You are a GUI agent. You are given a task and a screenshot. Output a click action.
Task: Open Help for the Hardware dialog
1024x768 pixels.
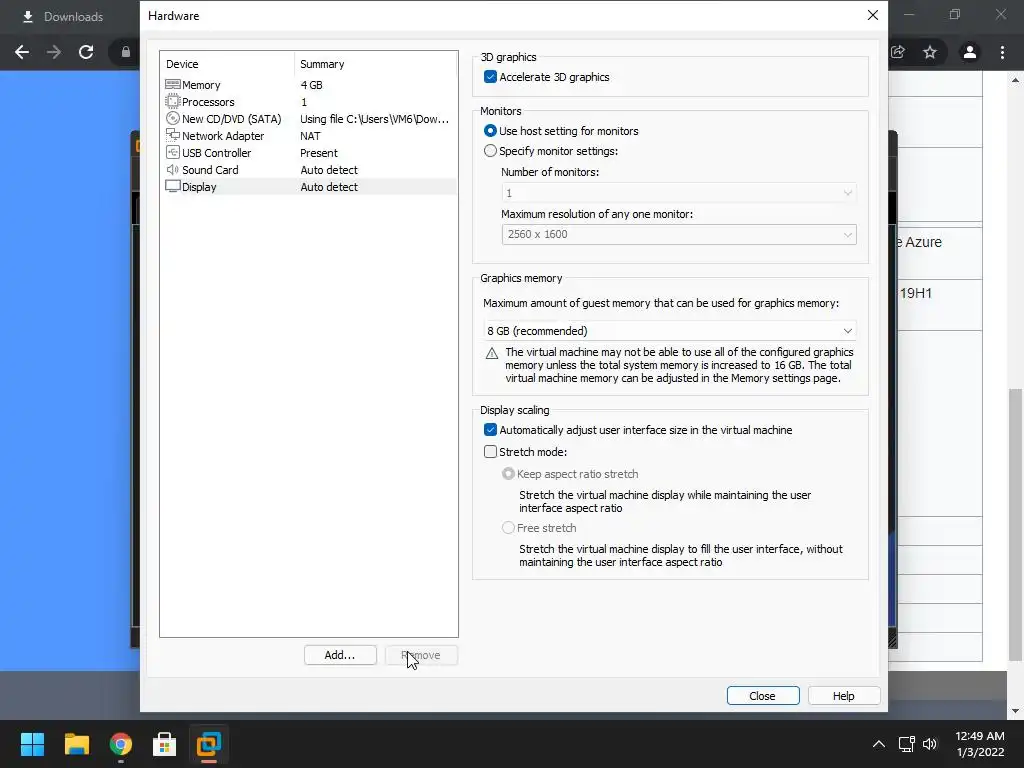(844, 696)
